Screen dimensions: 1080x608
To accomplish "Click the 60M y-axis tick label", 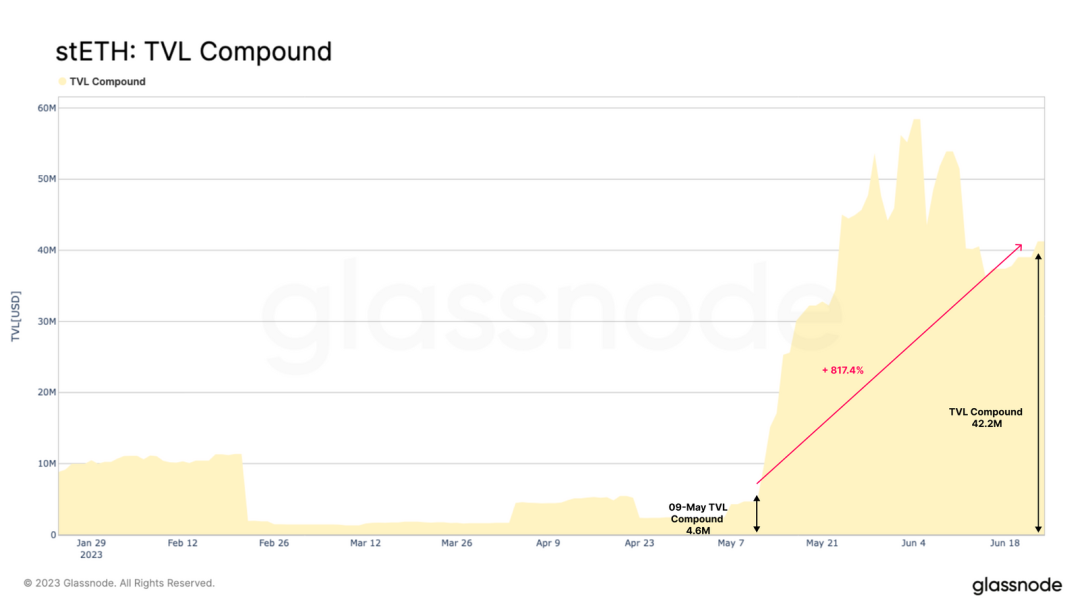I will [45, 108].
